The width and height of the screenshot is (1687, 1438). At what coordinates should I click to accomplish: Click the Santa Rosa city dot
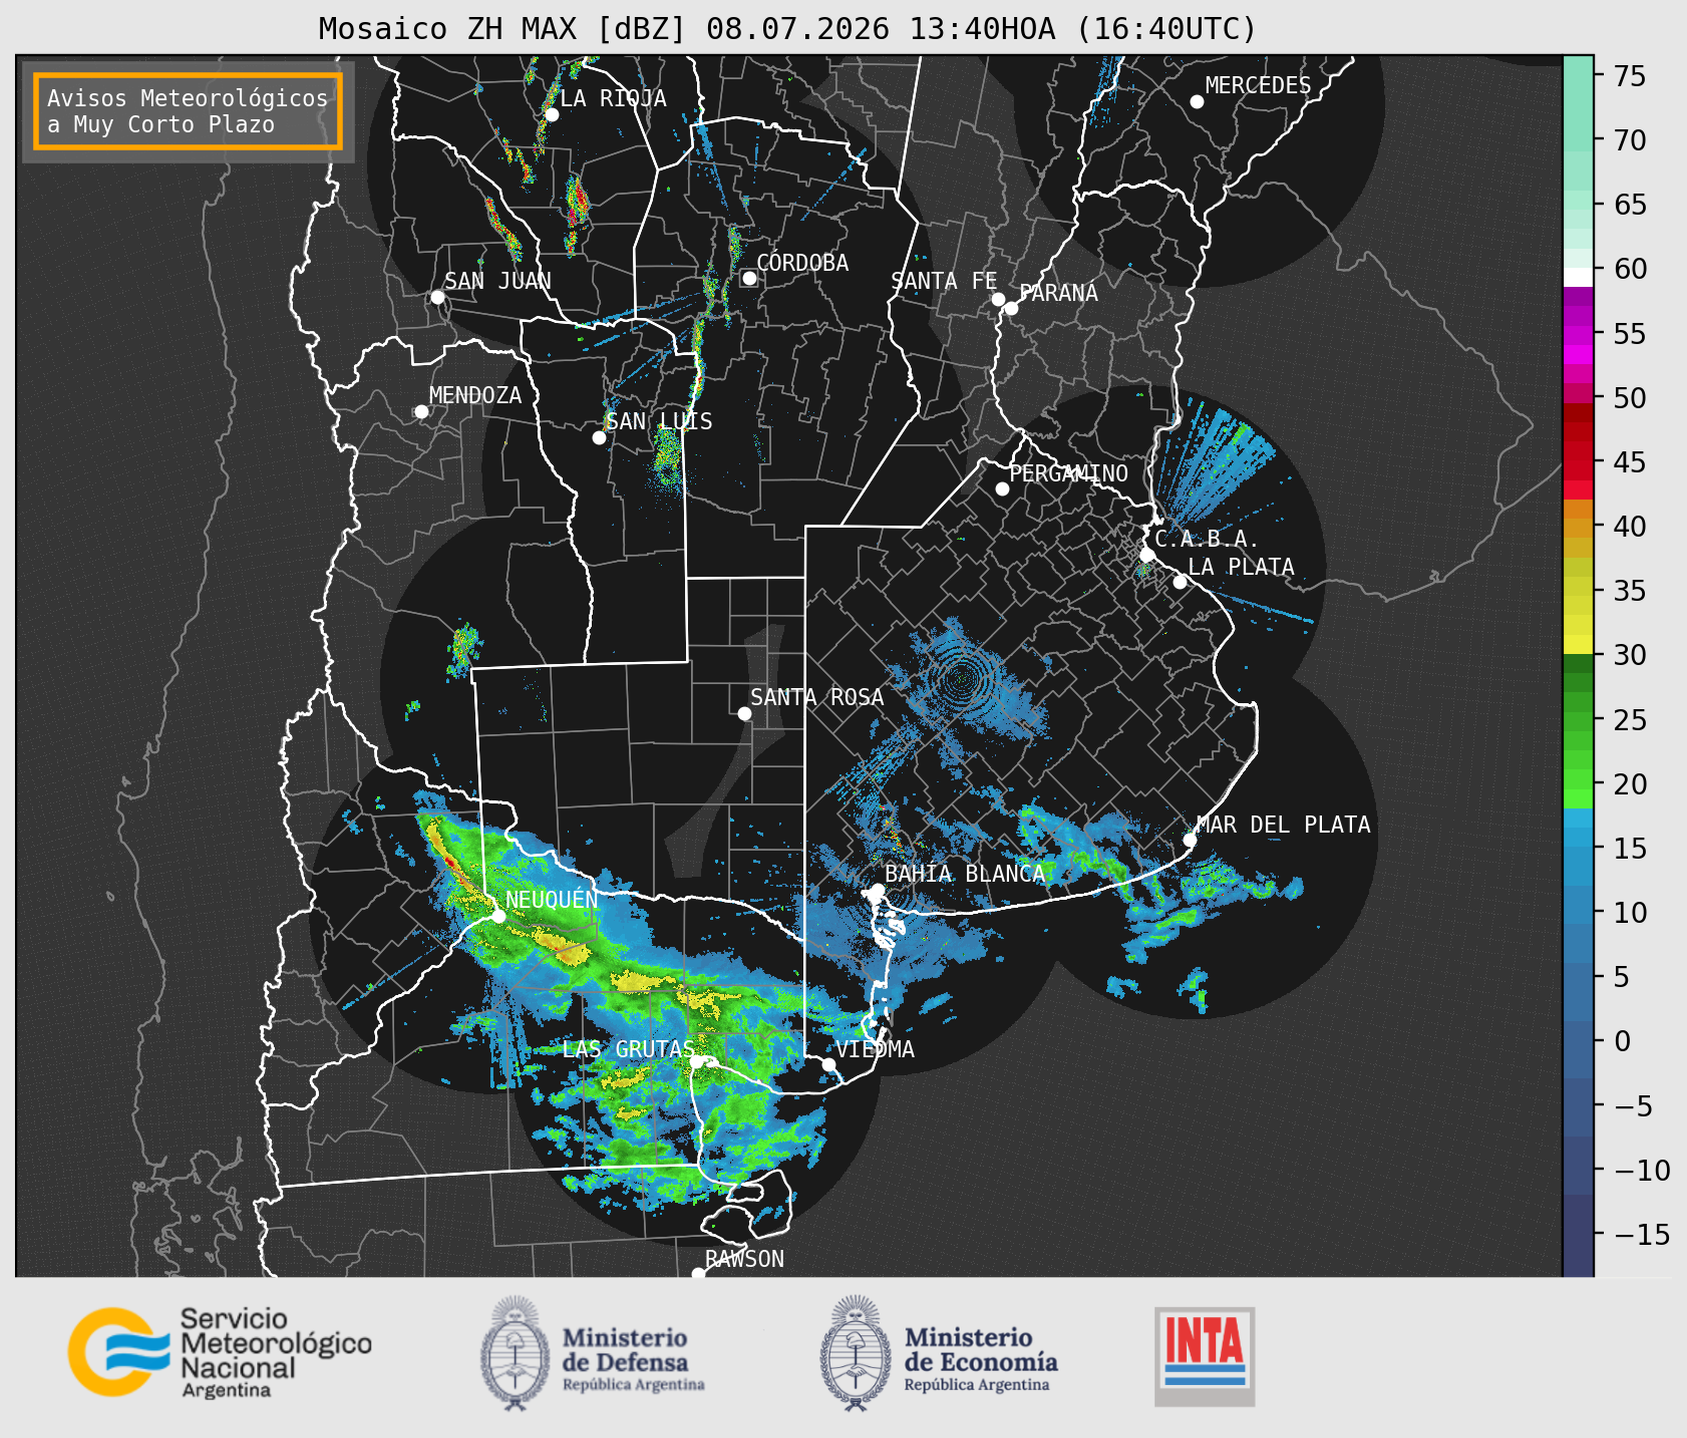[744, 713]
